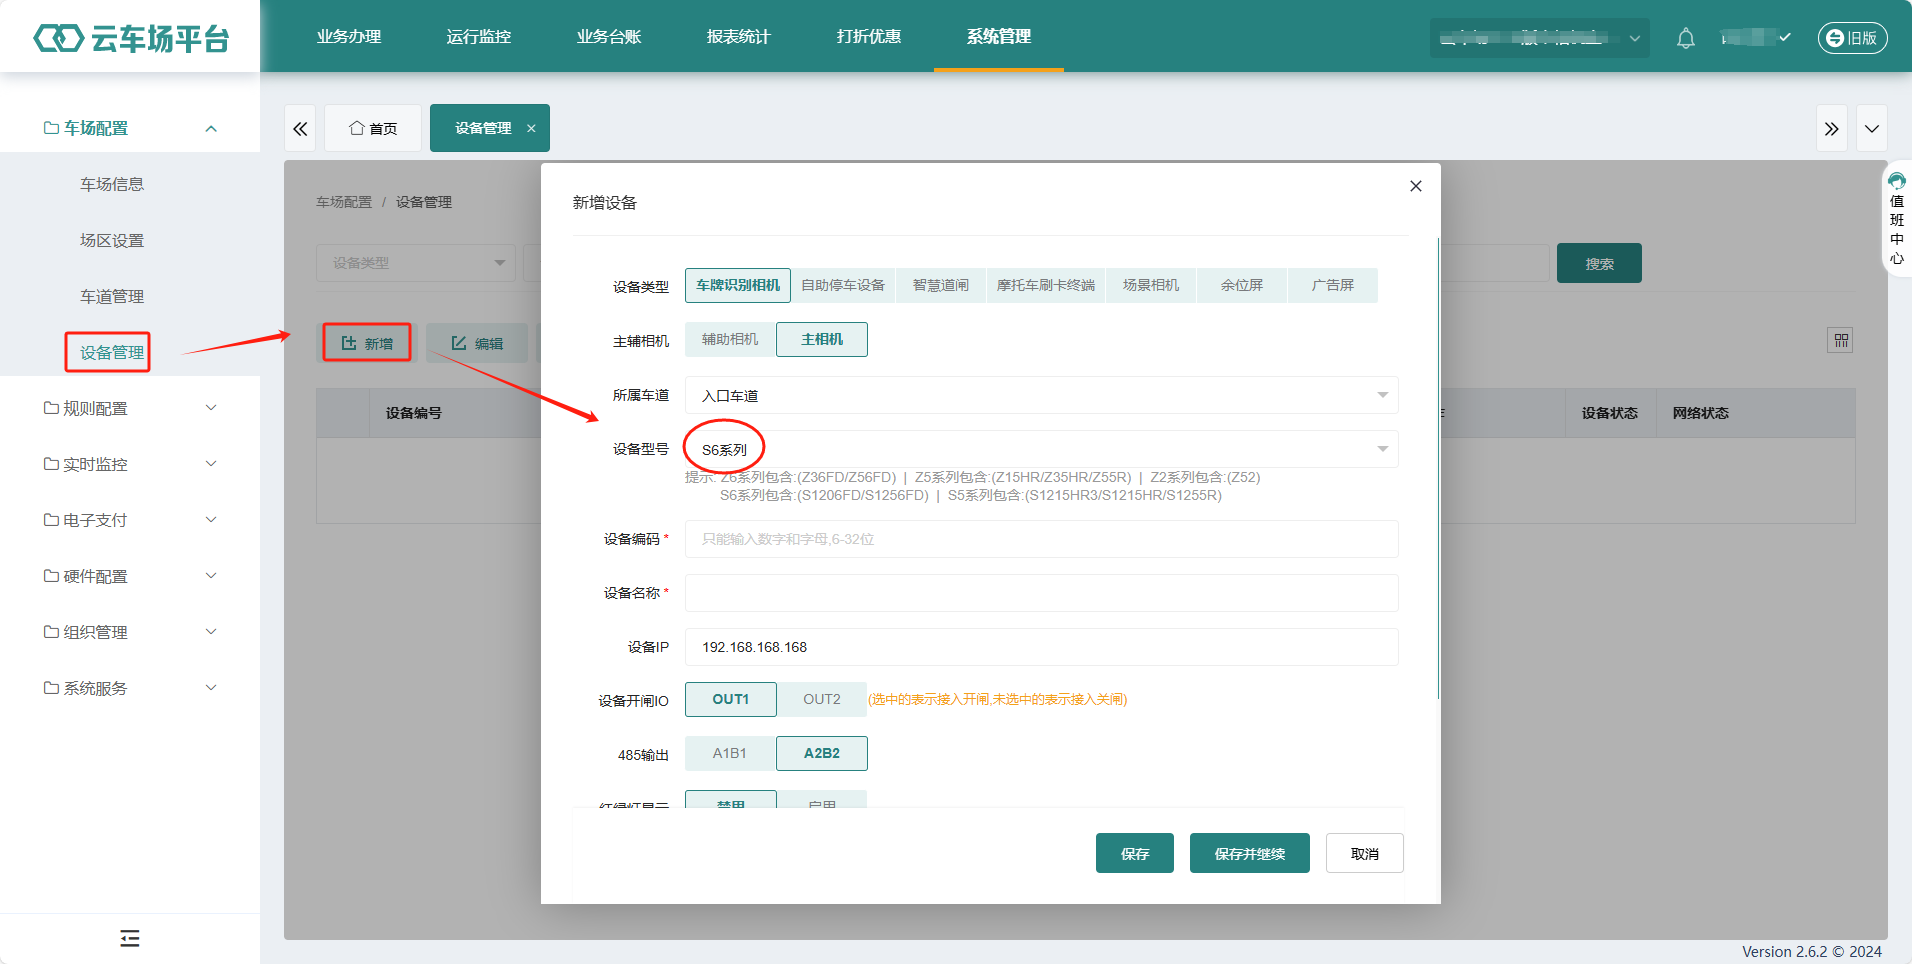1912x964 pixels.
Task: Click the 编辑 edit button
Action: [x=477, y=343]
